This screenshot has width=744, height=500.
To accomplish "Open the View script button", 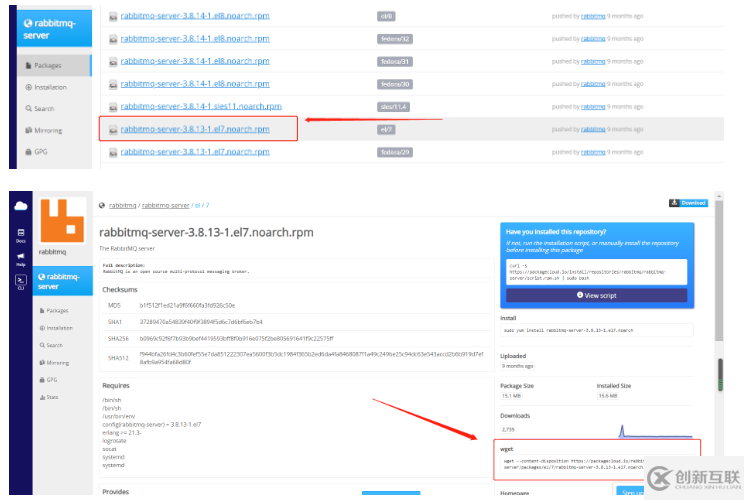I will (596, 295).
